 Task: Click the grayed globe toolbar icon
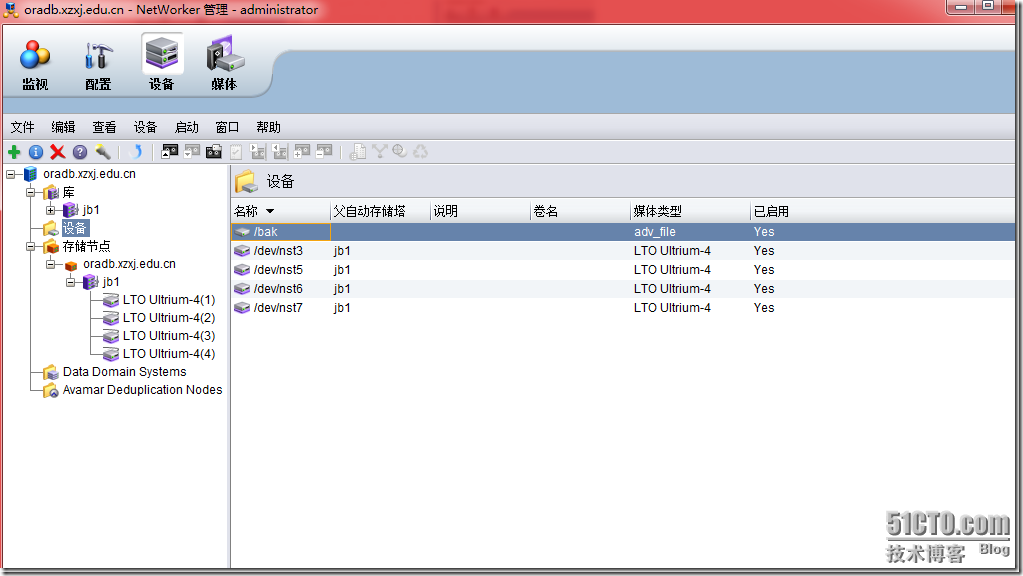click(400, 151)
